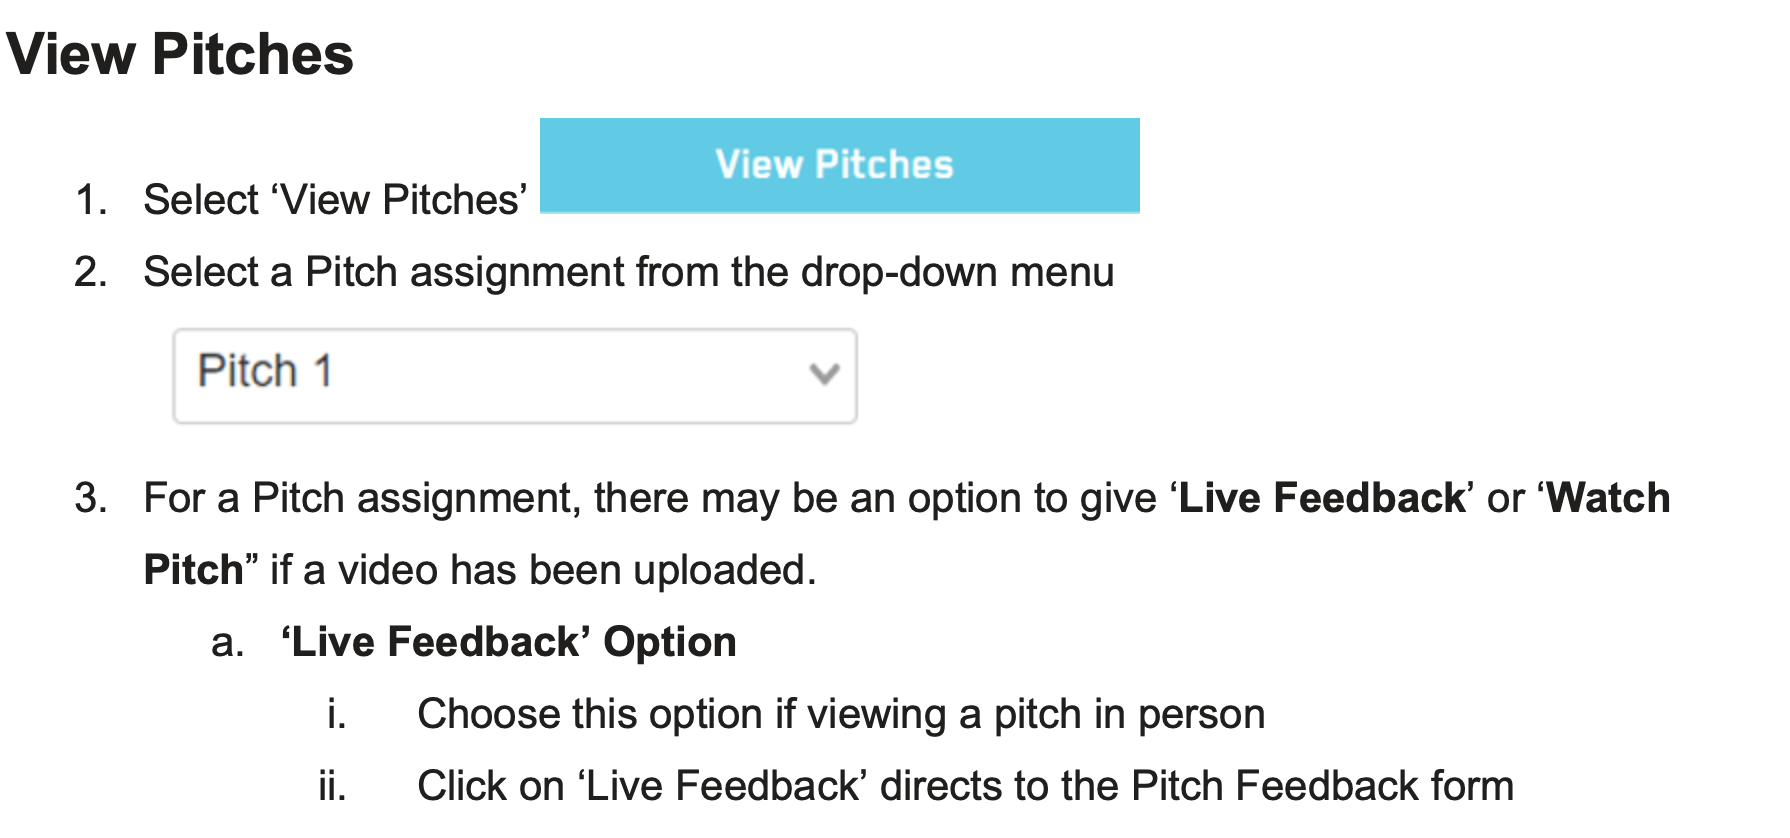Click the chevron arrow on Pitch dropdown
The height and width of the screenshot is (838, 1790).
(x=823, y=374)
